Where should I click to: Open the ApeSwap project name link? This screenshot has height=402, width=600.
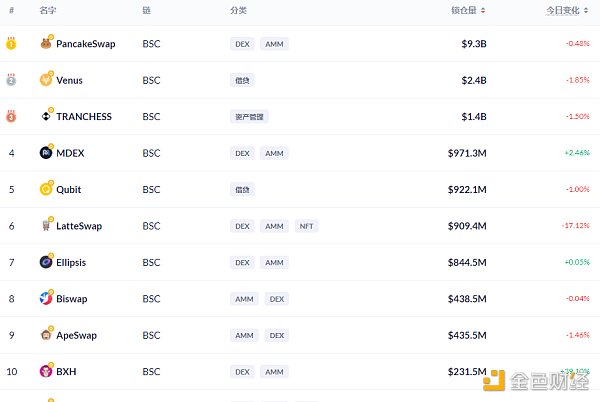click(78, 335)
